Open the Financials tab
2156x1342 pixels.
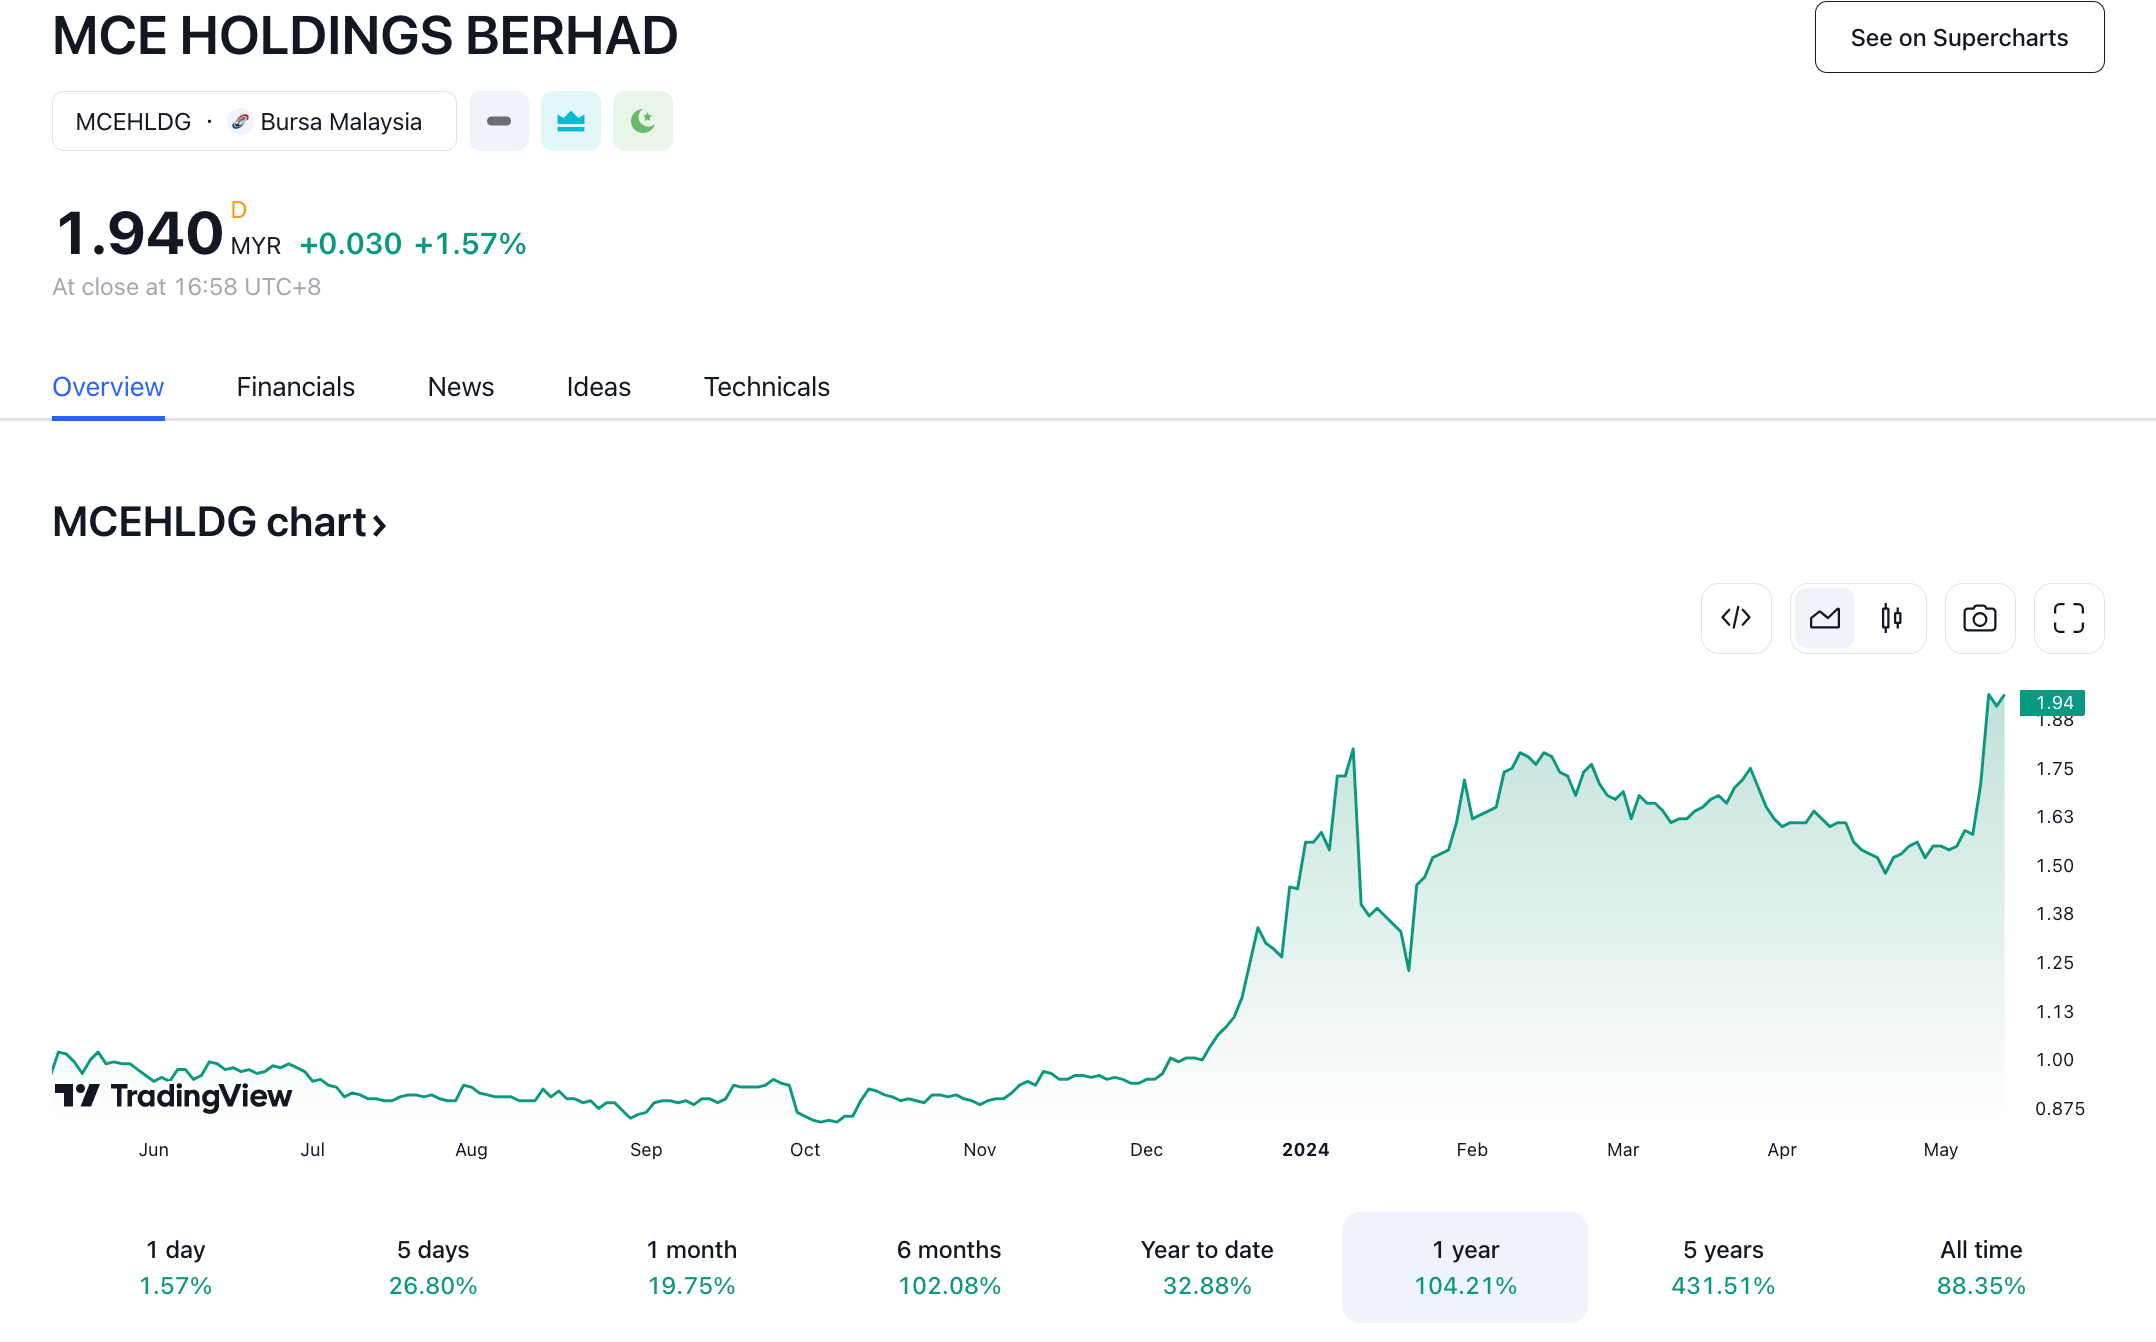tap(295, 387)
